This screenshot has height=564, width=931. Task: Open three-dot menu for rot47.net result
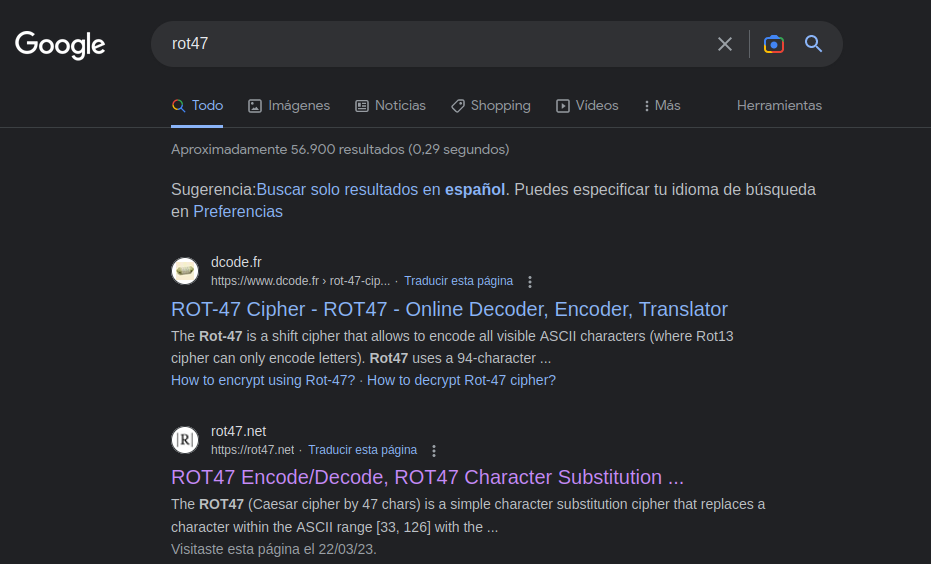pos(434,451)
